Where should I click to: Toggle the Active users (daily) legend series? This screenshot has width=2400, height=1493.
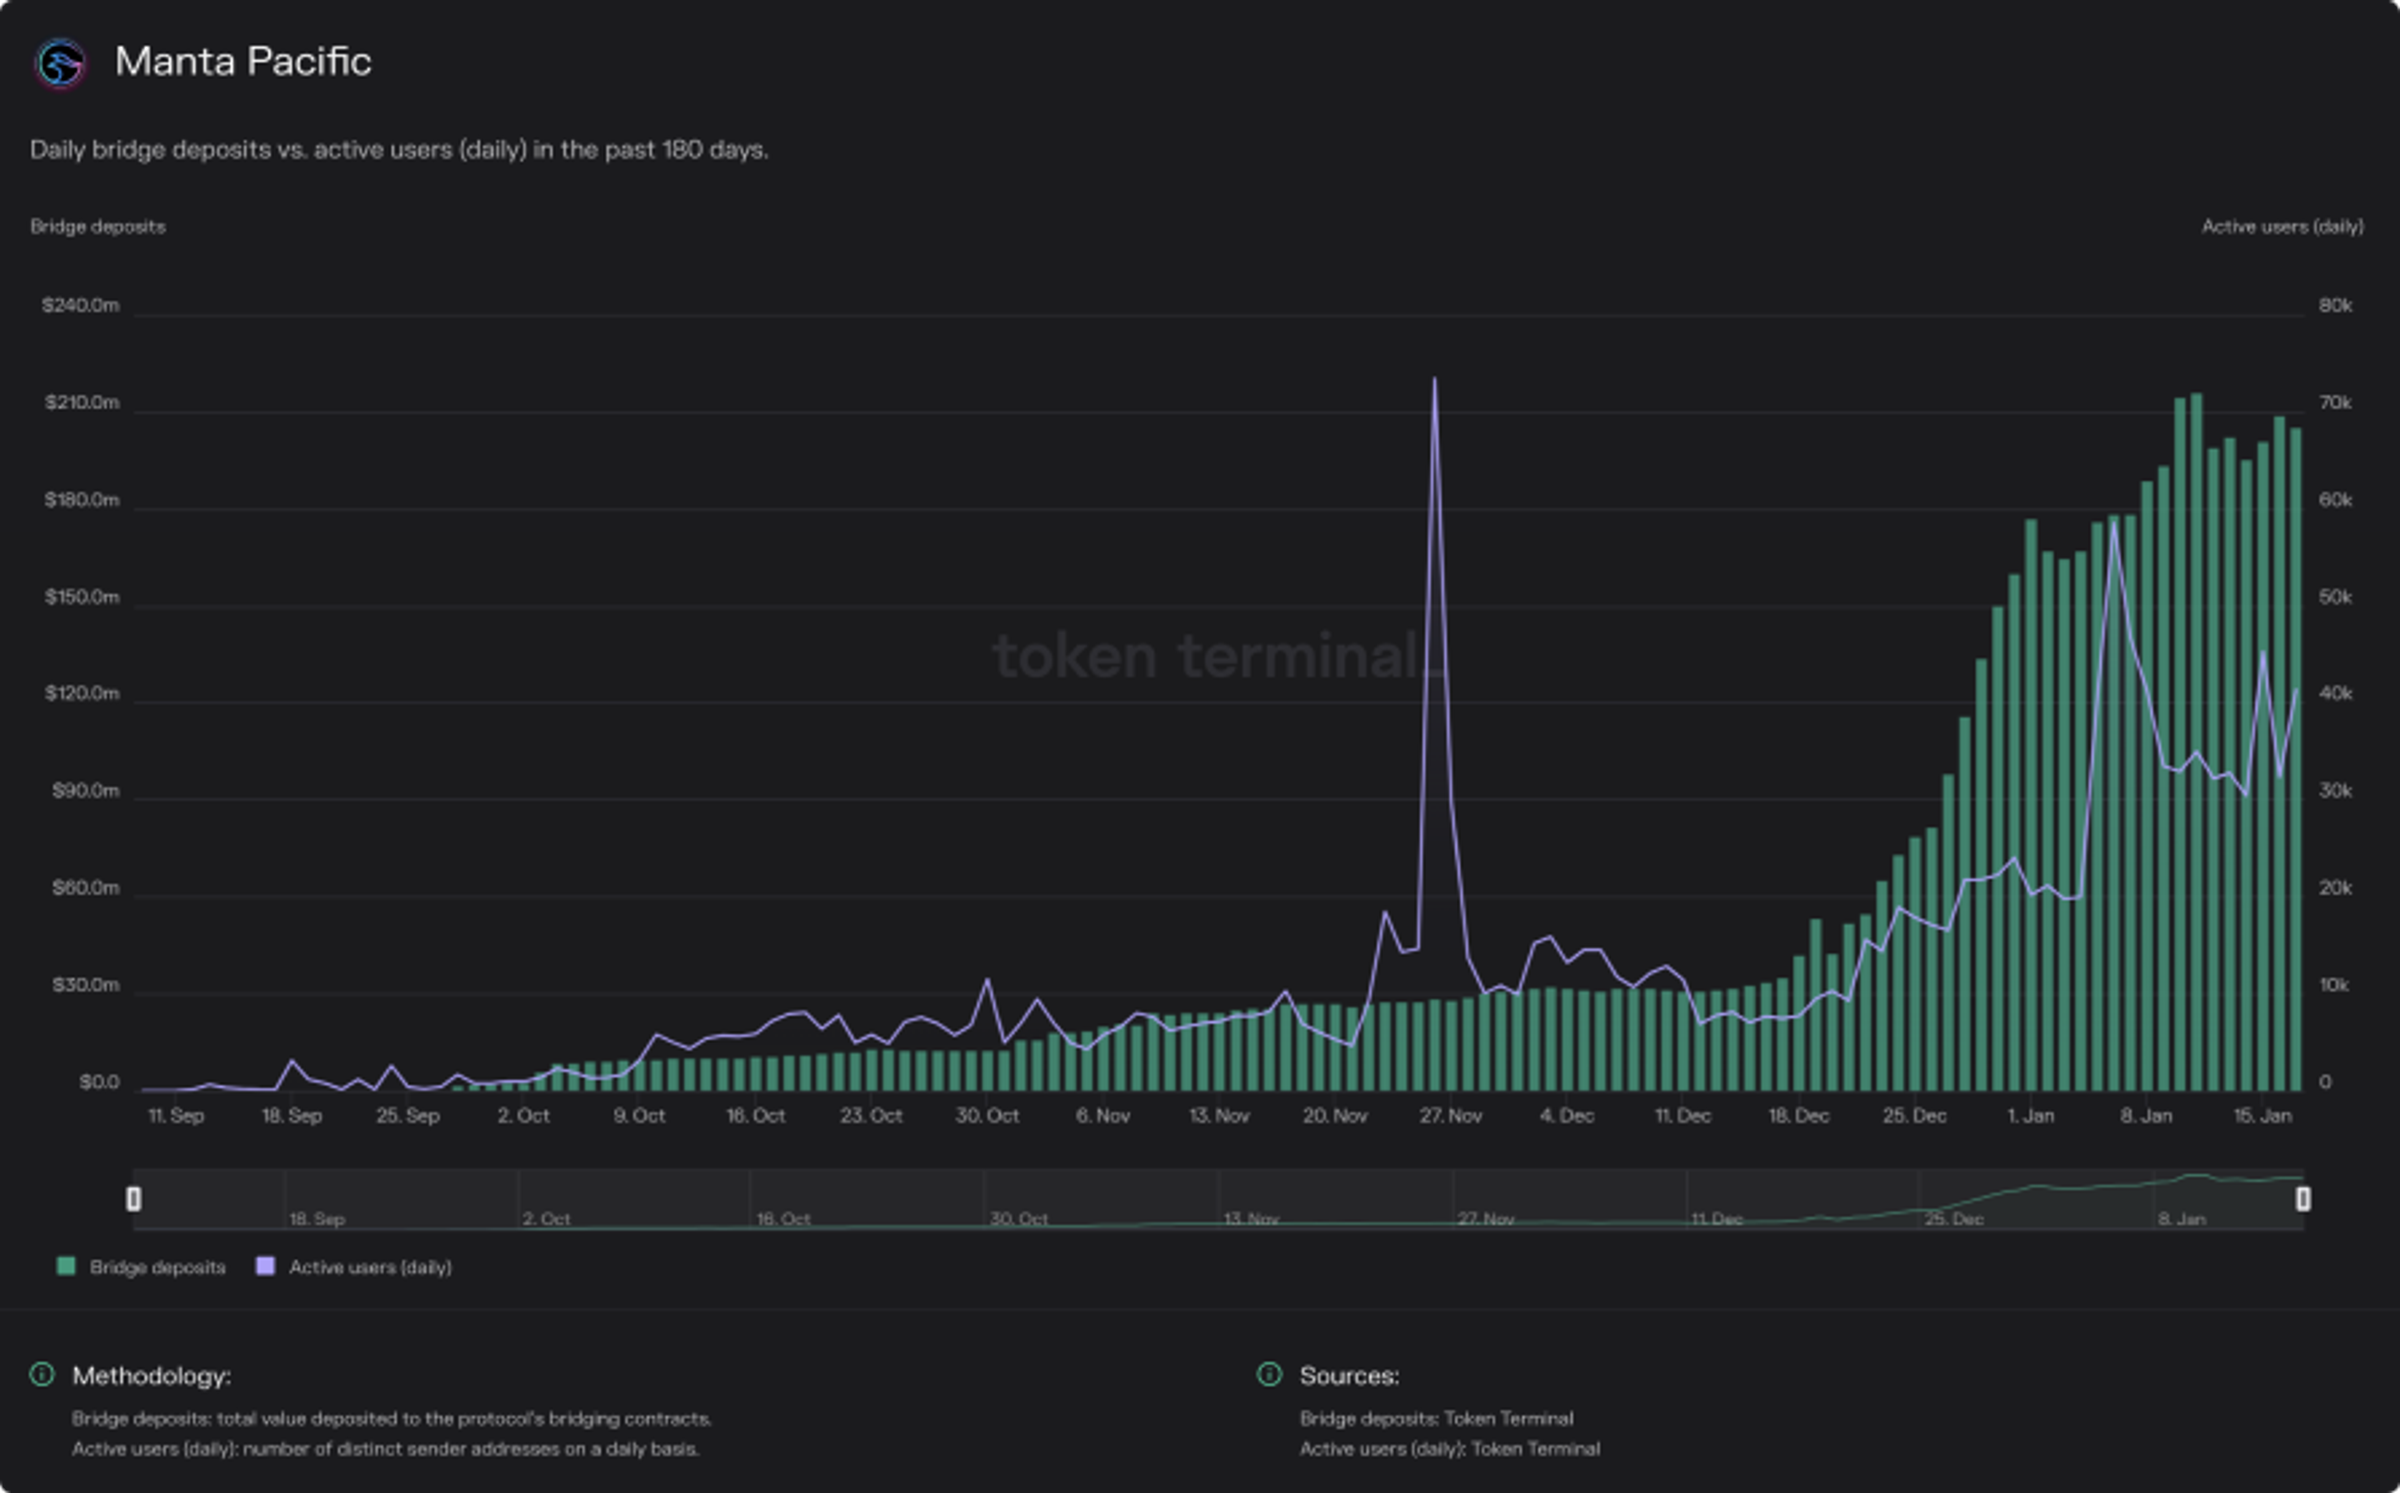coord(370,1267)
